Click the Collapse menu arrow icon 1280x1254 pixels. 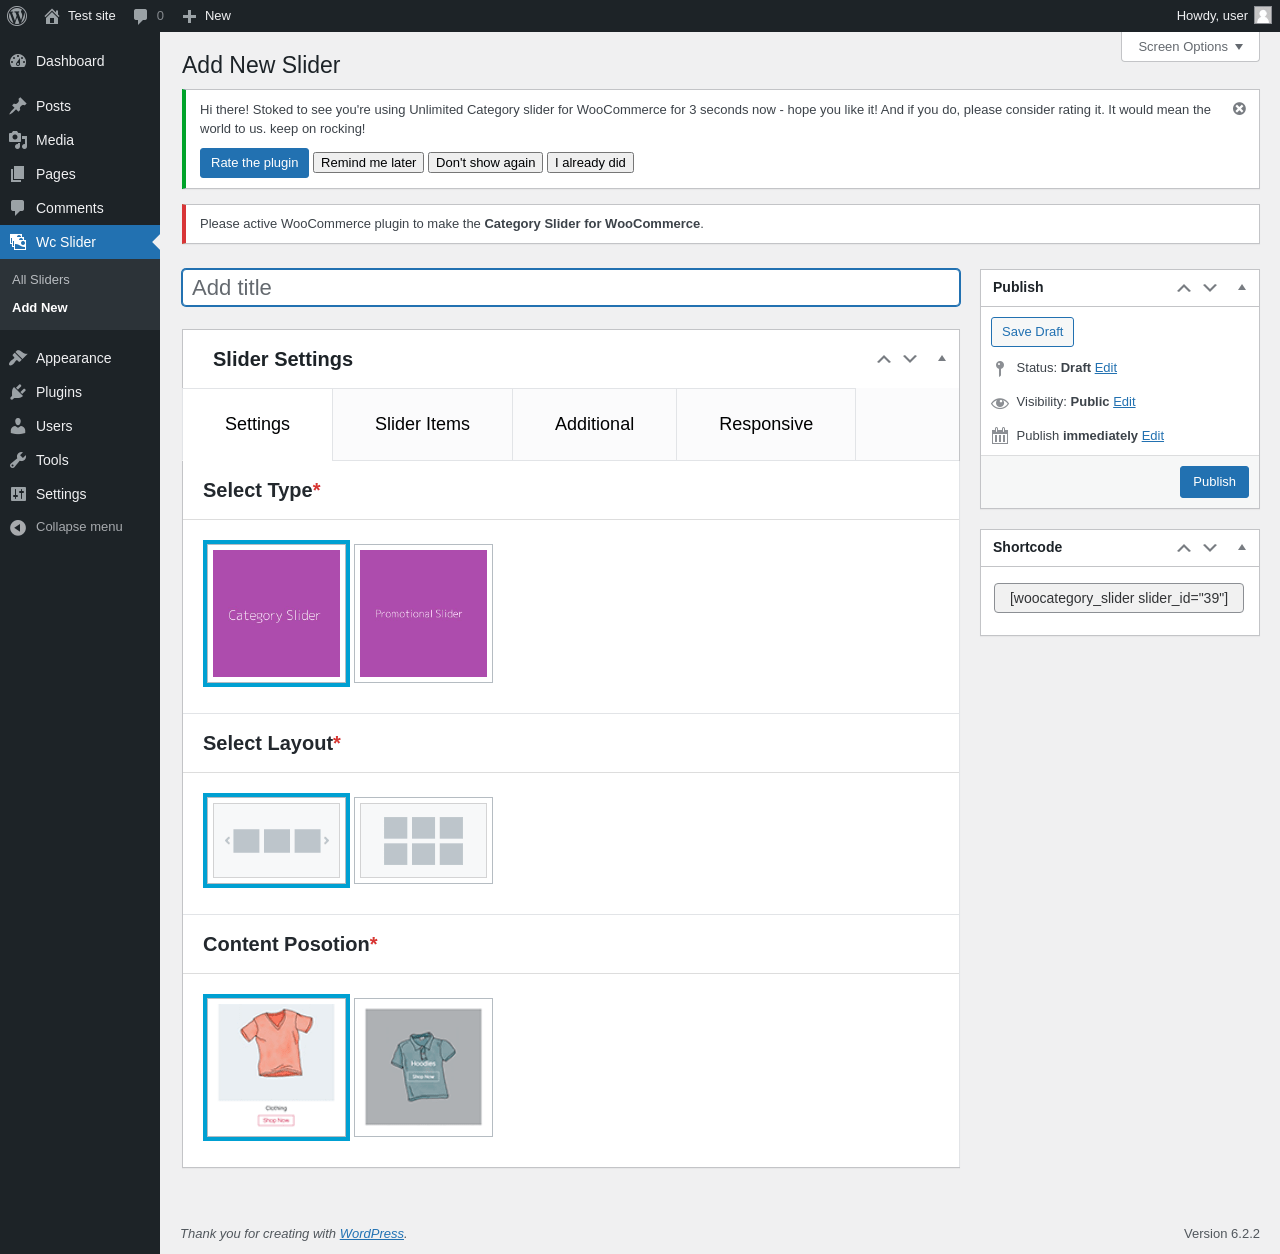[x=18, y=527]
